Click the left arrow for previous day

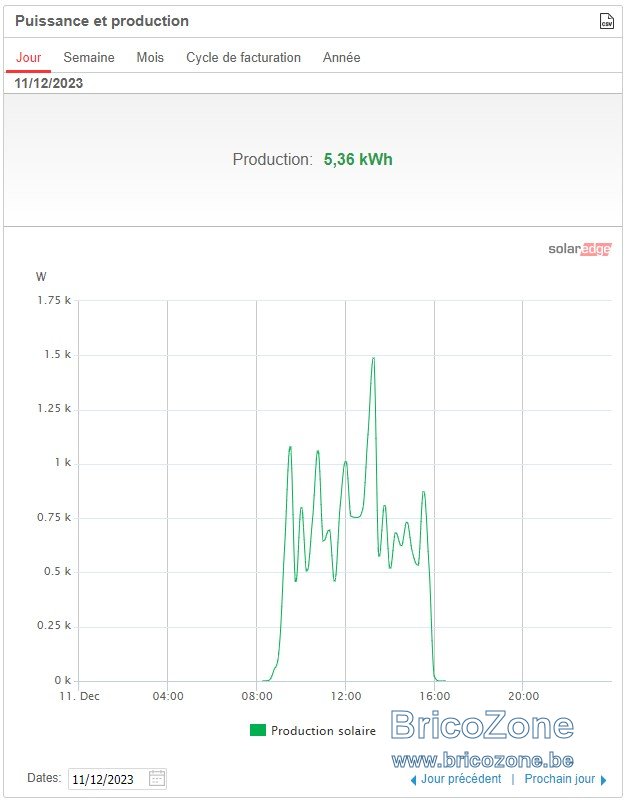(413, 780)
